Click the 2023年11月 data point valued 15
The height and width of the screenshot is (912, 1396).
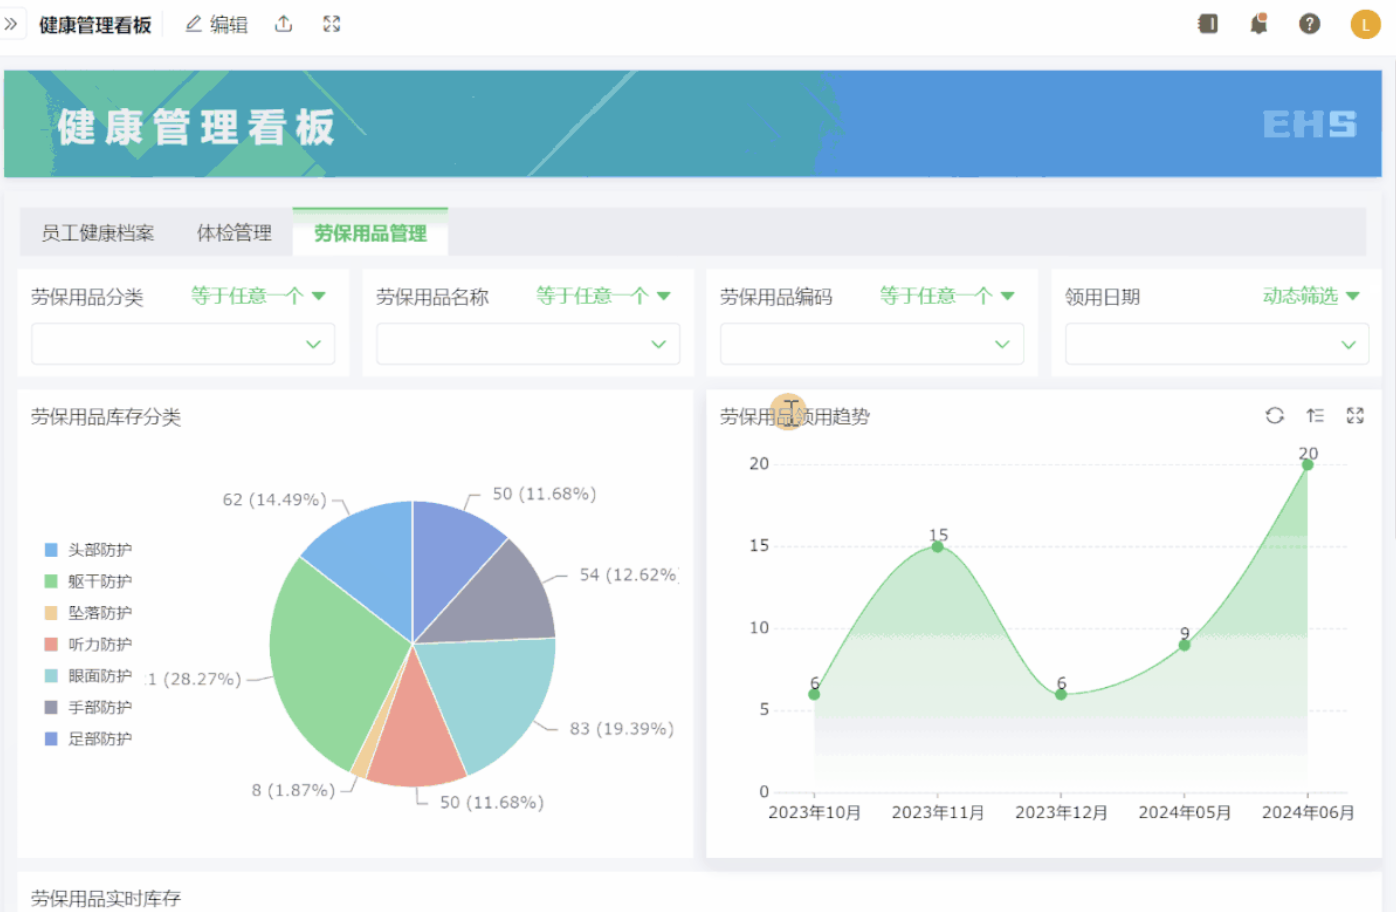click(x=937, y=546)
